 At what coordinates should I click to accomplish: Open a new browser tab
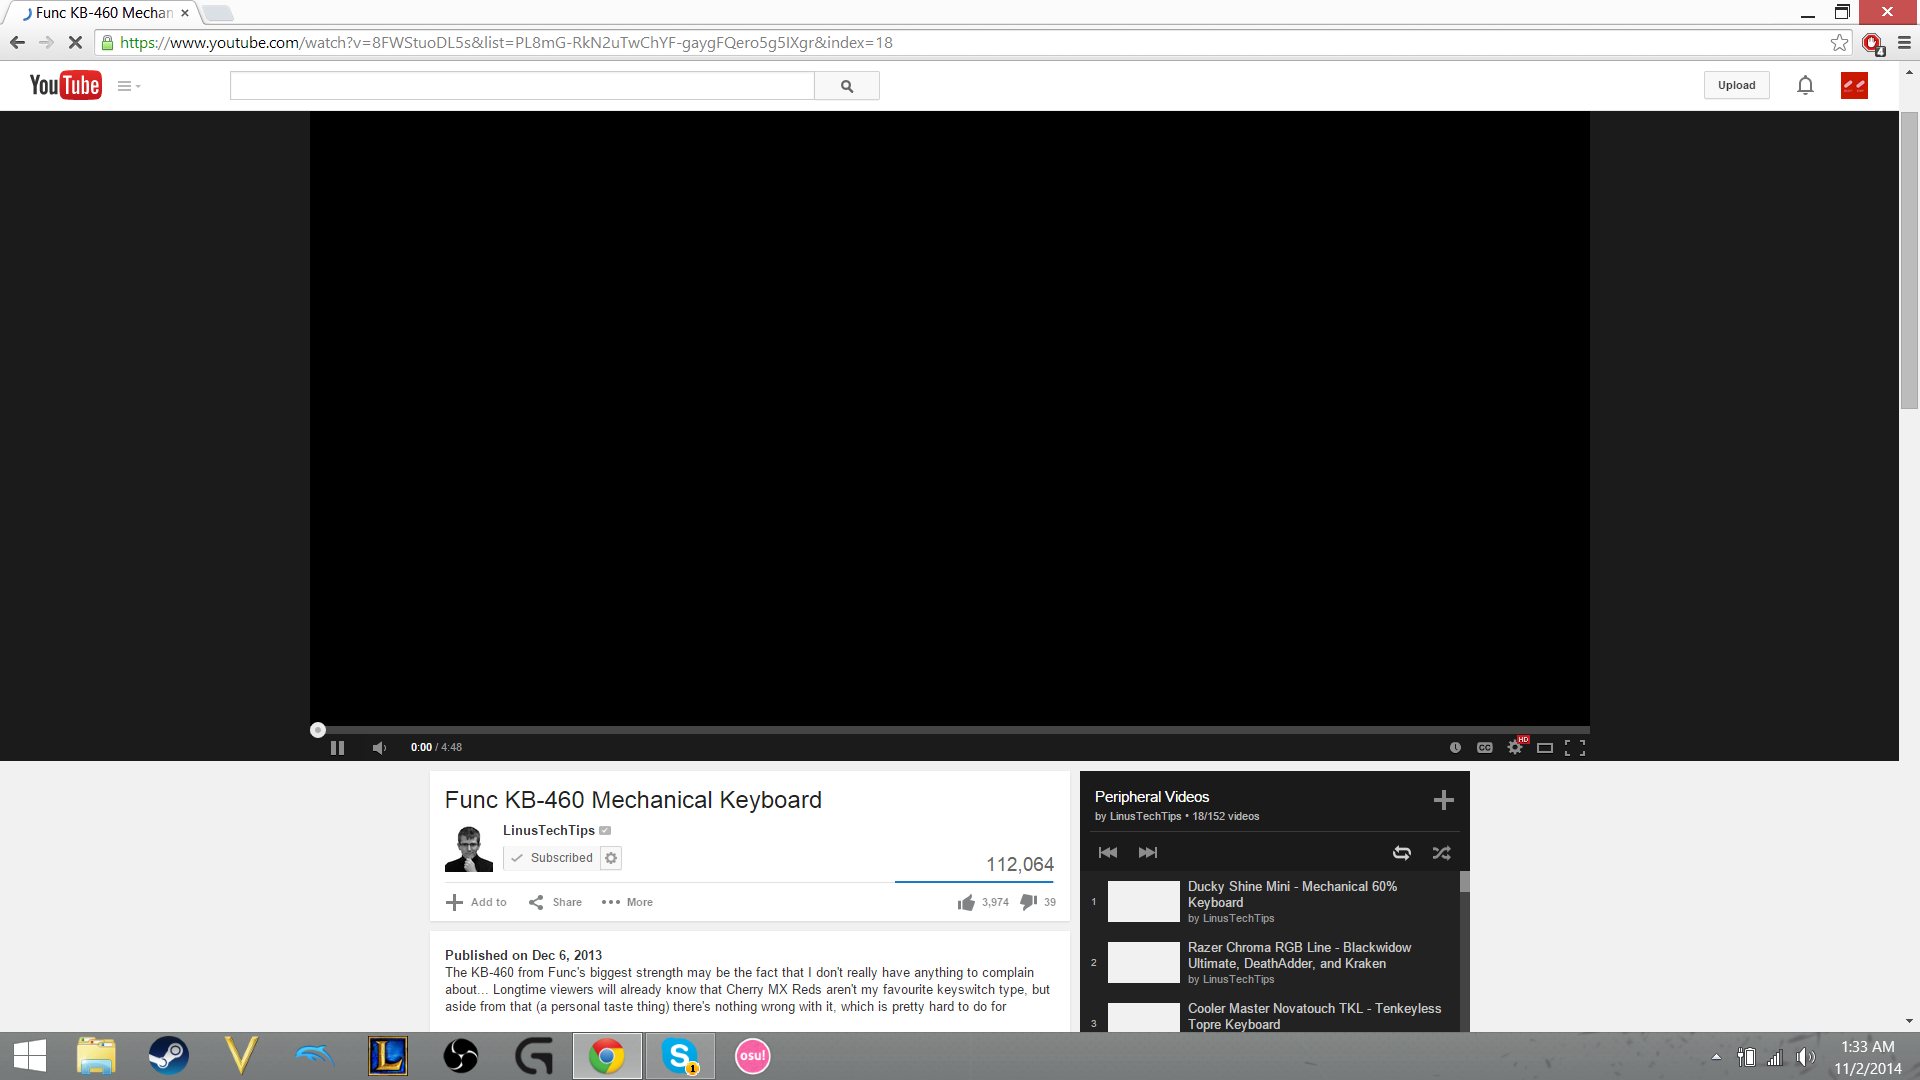pos(219,13)
